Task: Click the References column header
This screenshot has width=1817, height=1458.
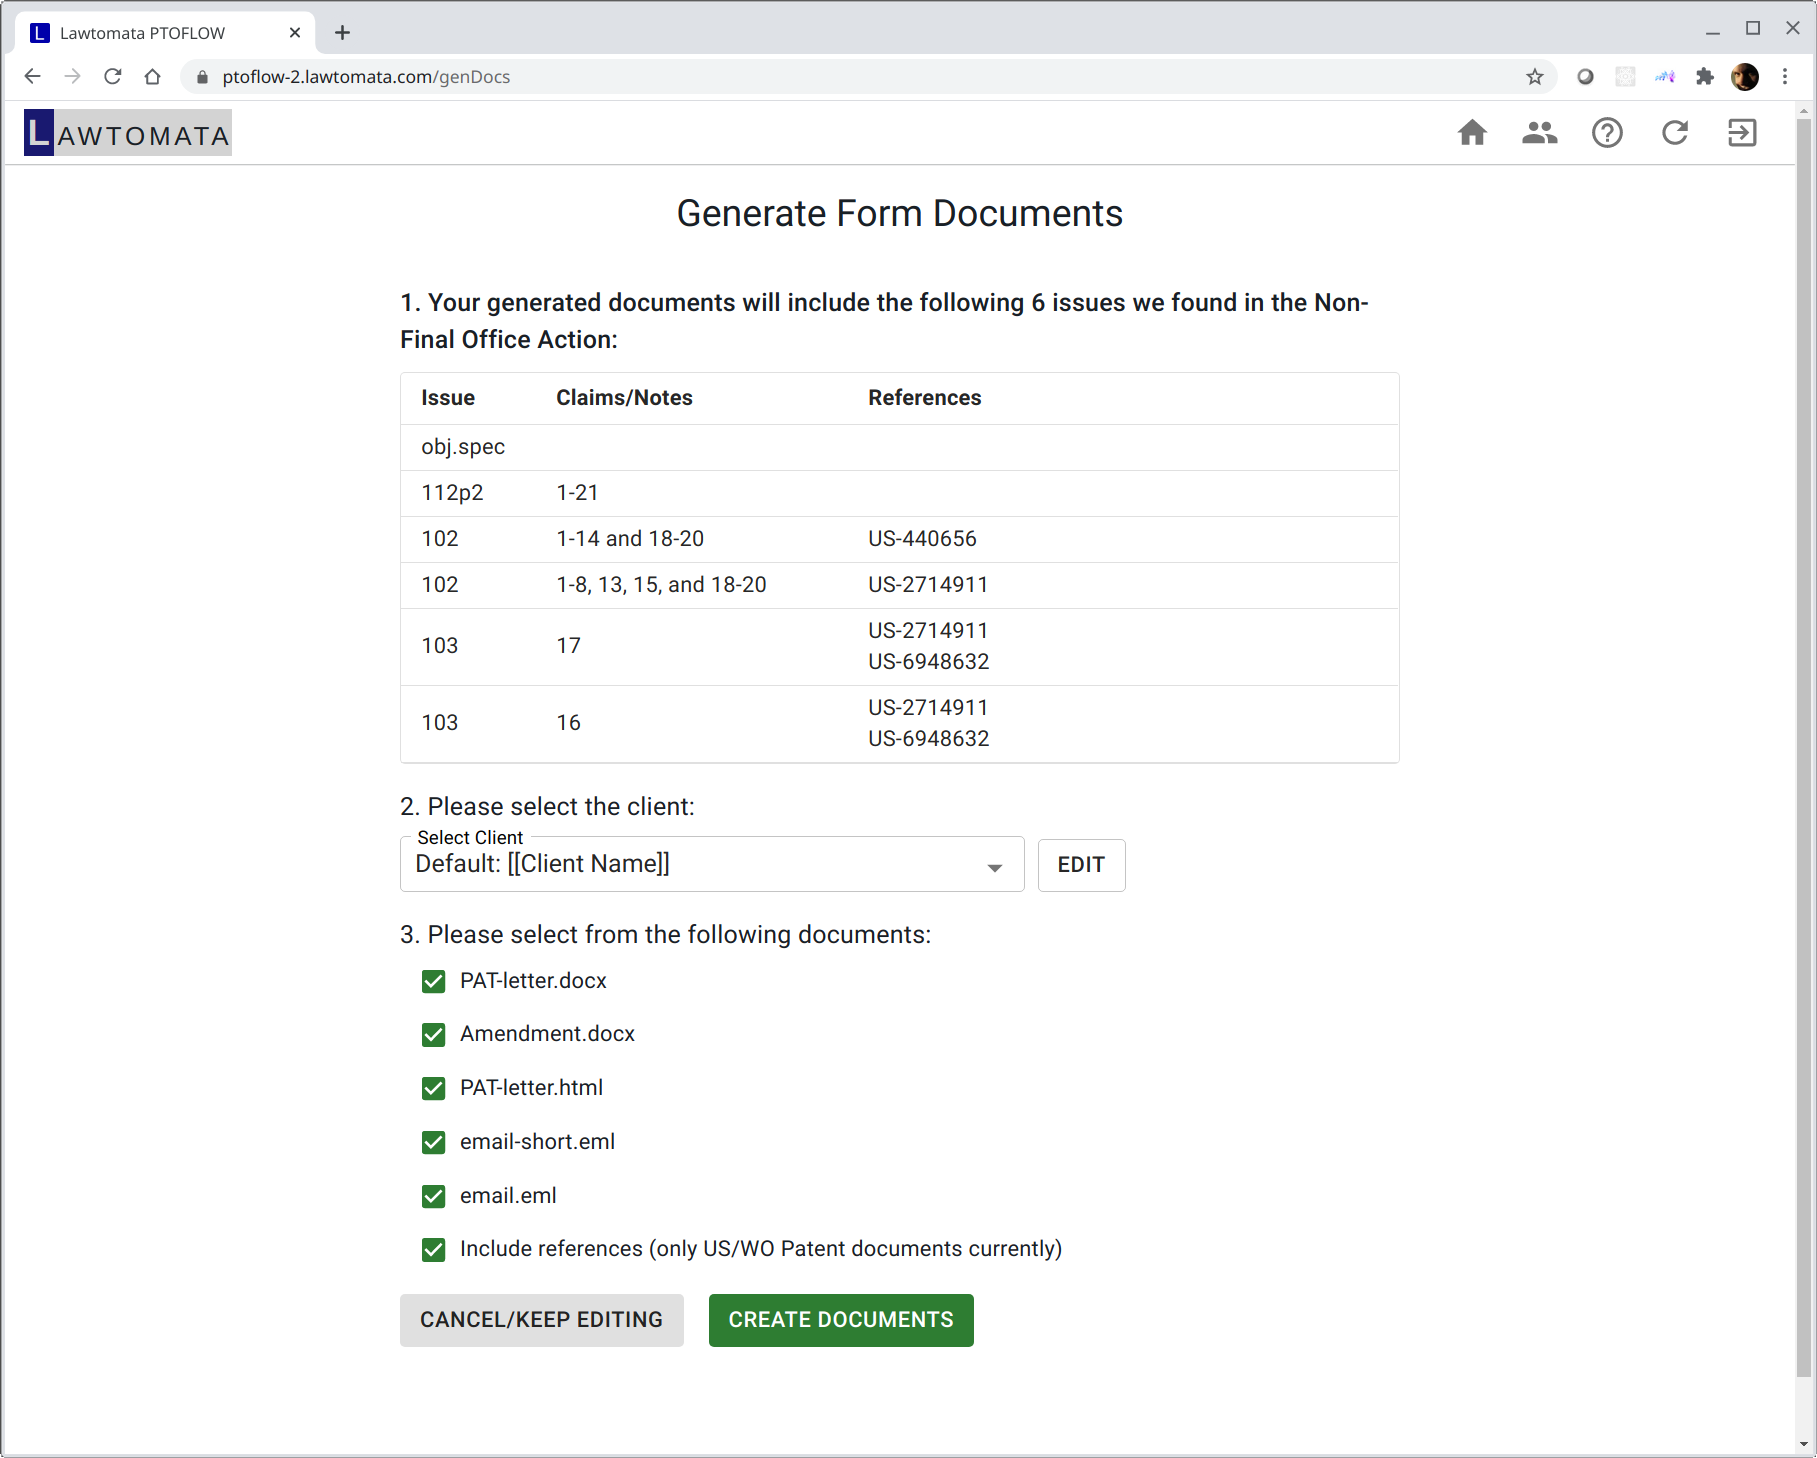Action: (x=924, y=398)
